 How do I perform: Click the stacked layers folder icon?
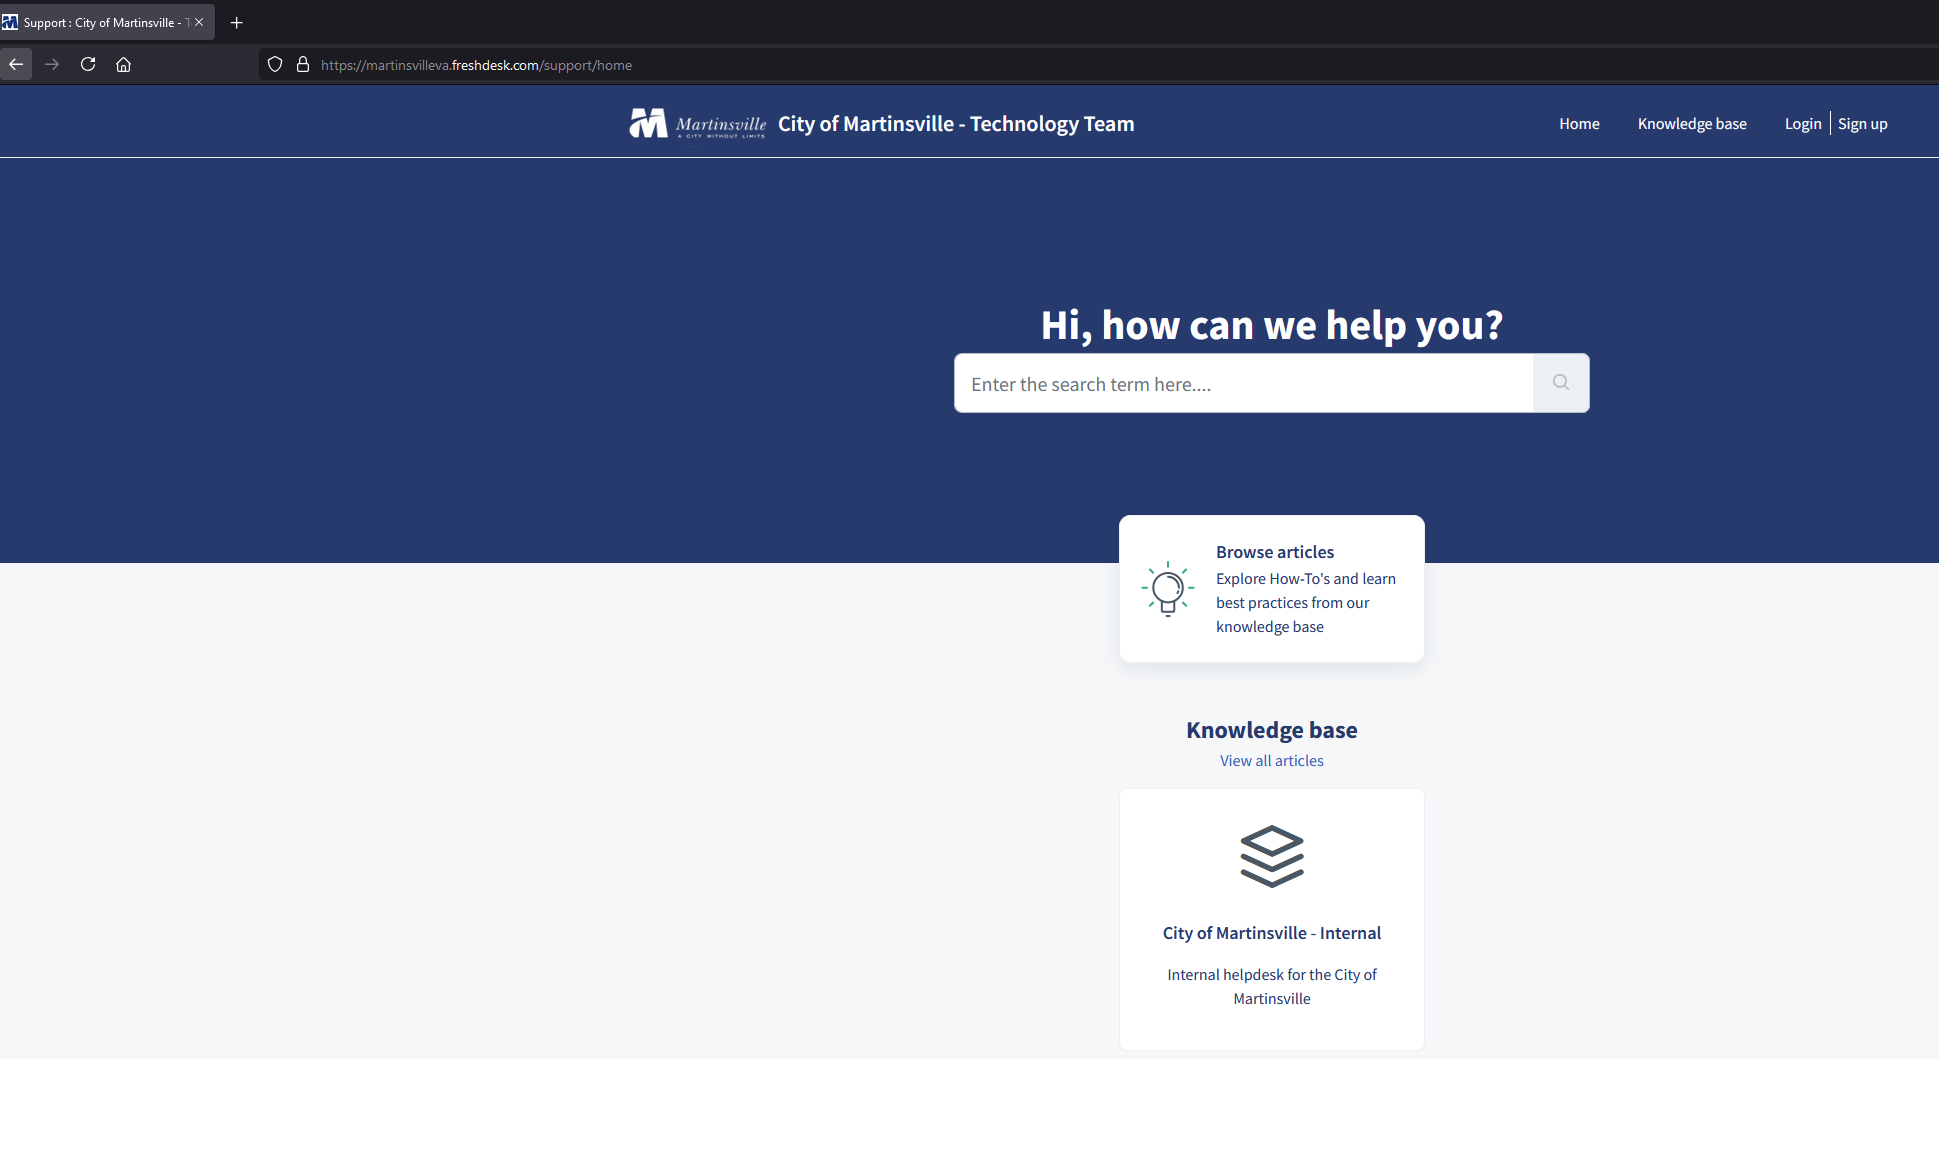[x=1271, y=856]
